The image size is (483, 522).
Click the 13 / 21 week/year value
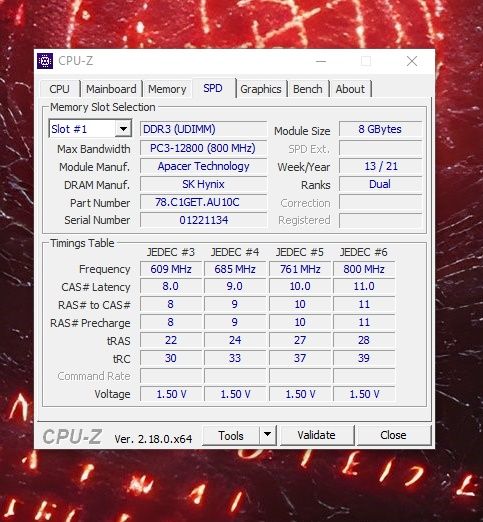pyautogui.click(x=380, y=166)
